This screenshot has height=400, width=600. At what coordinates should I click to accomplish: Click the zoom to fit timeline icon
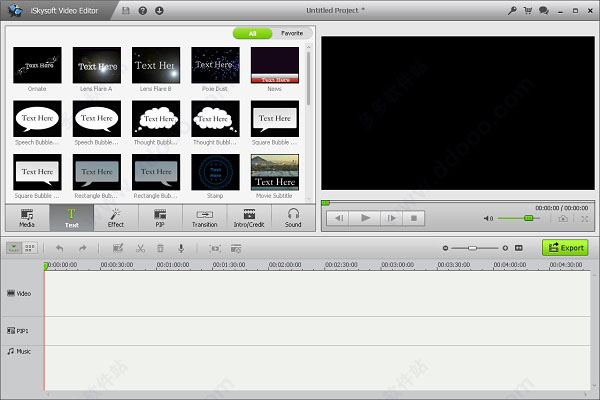click(518, 248)
